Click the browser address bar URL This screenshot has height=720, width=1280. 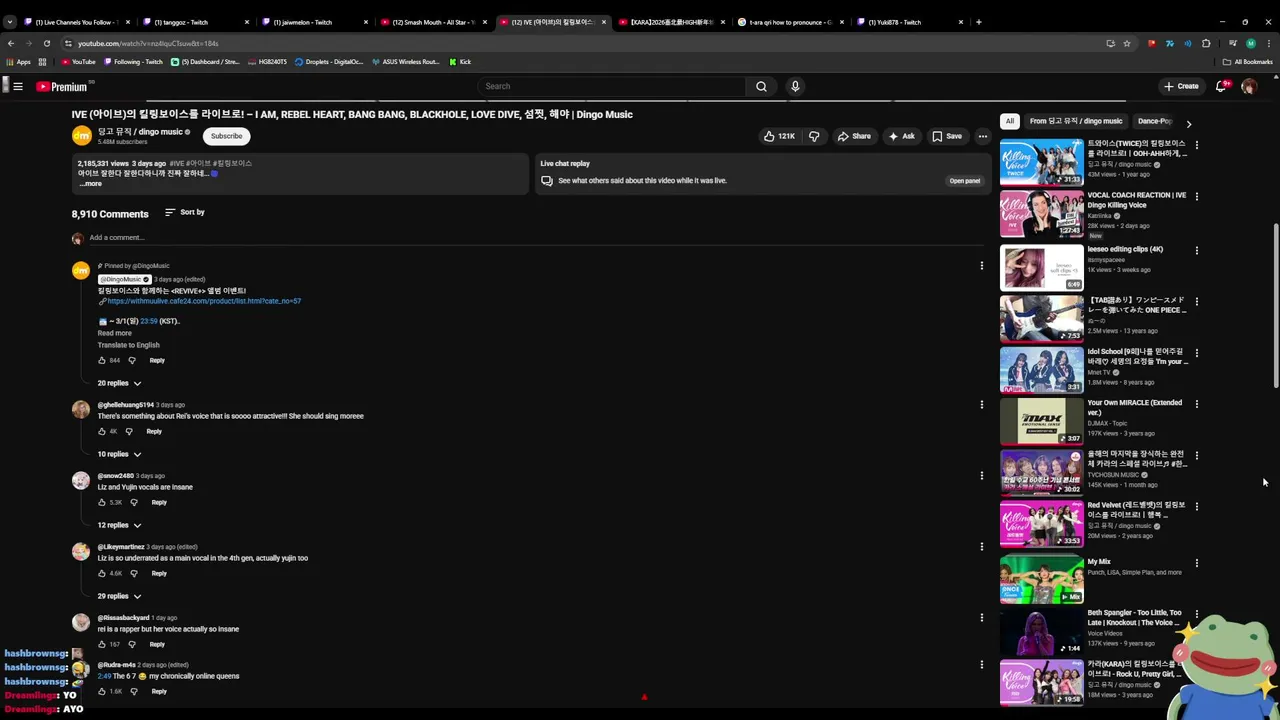click(148, 43)
